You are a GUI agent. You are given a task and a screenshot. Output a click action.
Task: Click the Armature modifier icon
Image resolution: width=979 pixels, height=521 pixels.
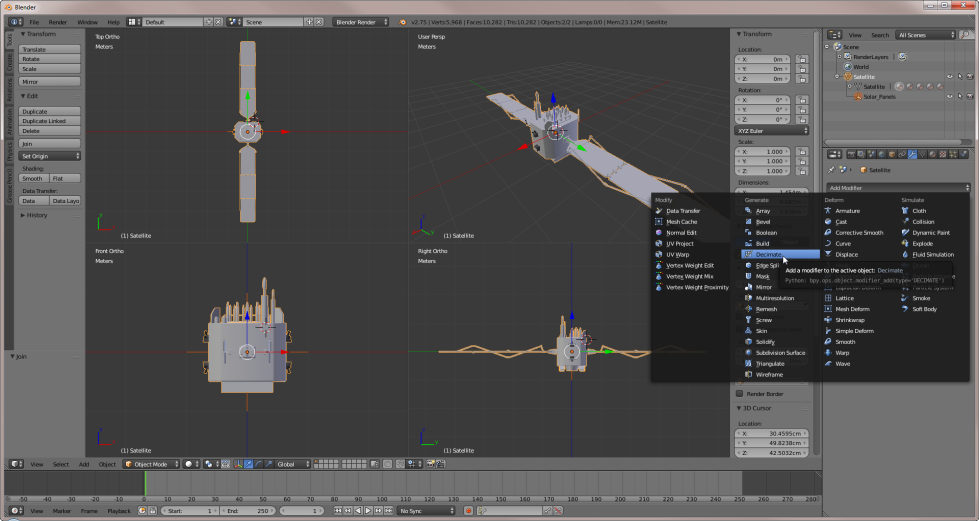tap(827, 211)
